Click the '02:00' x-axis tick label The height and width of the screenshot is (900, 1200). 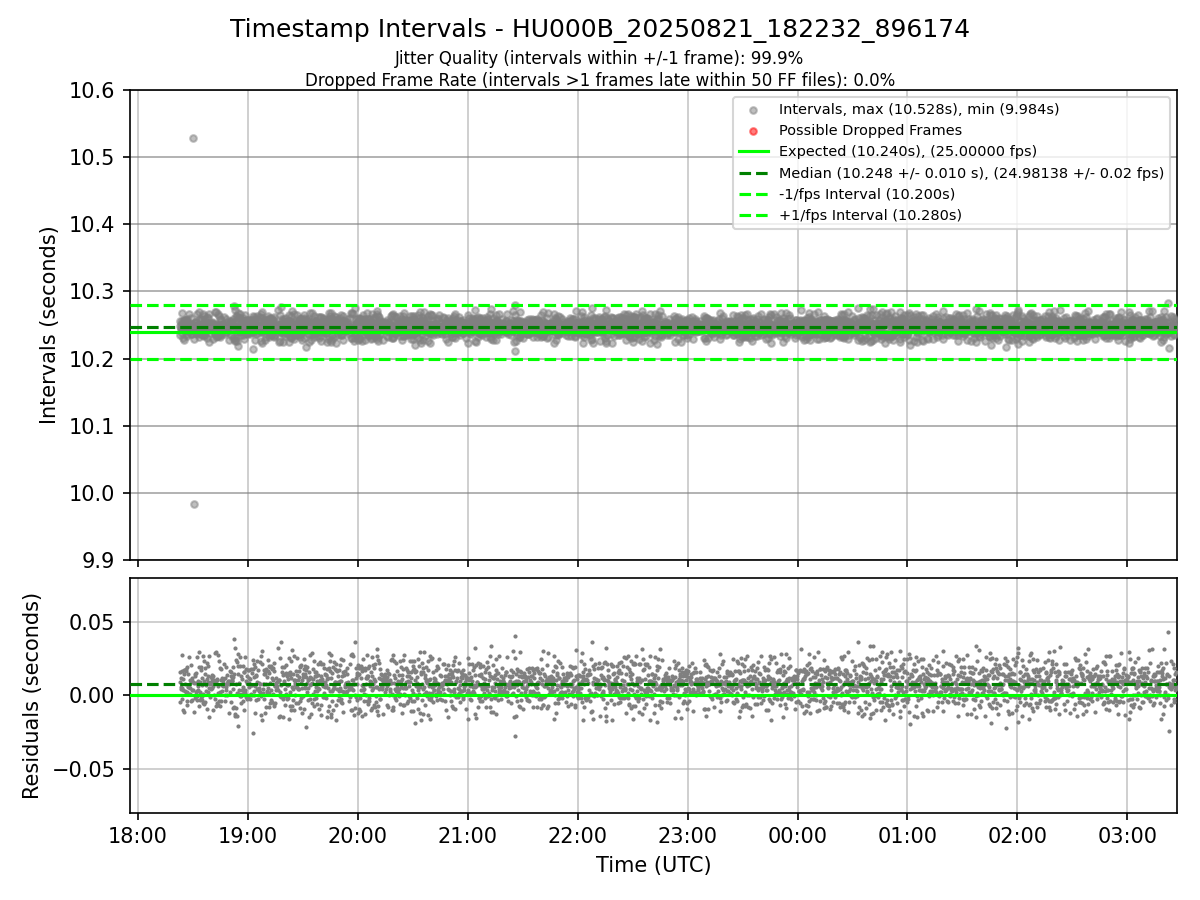coord(1017,835)
